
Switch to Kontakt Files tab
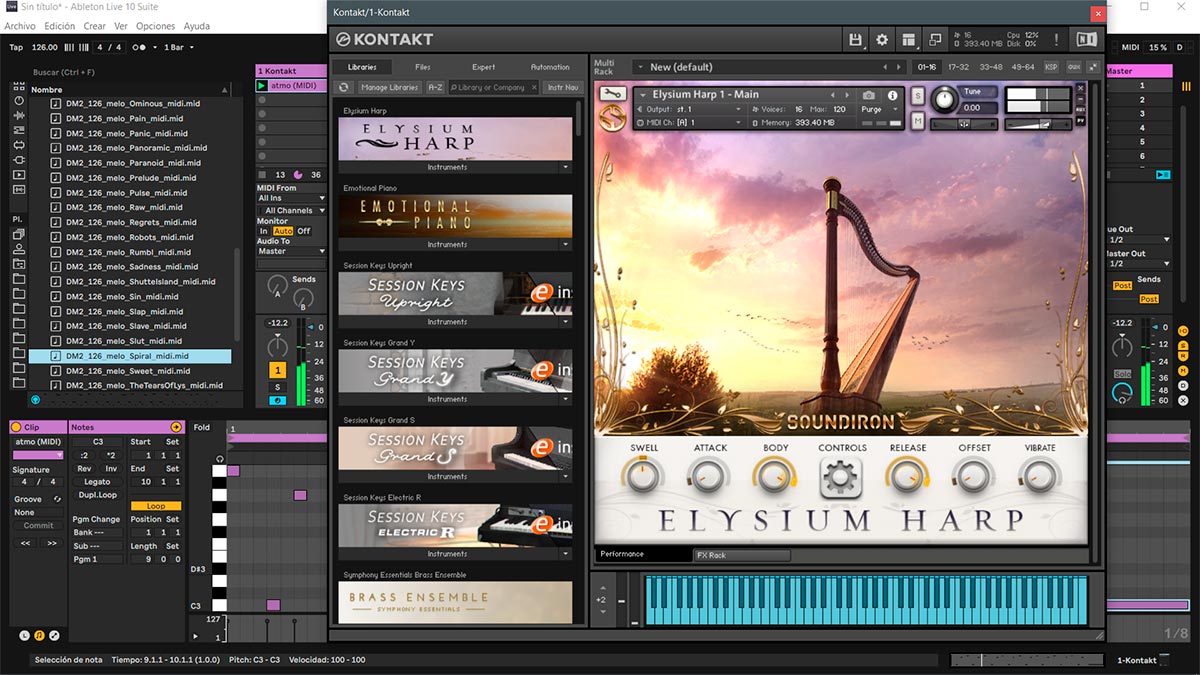click(x=423, y=67)
